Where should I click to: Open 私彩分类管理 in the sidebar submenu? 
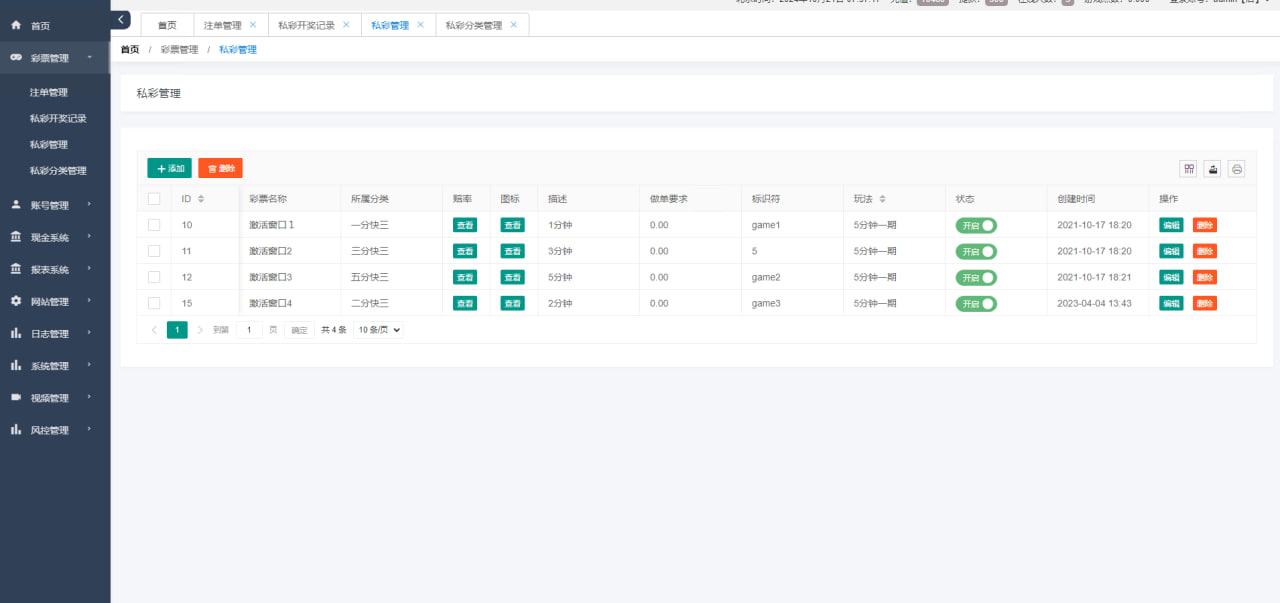58,170
